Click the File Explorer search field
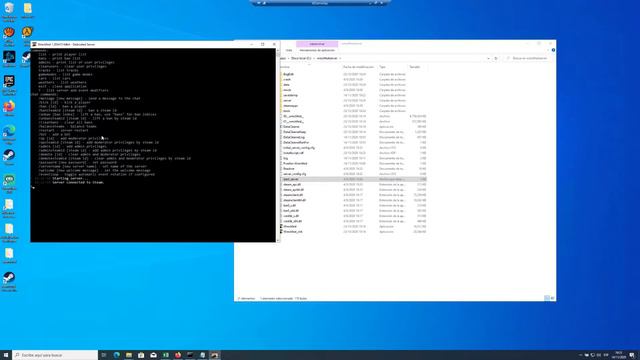 point(529,58)
